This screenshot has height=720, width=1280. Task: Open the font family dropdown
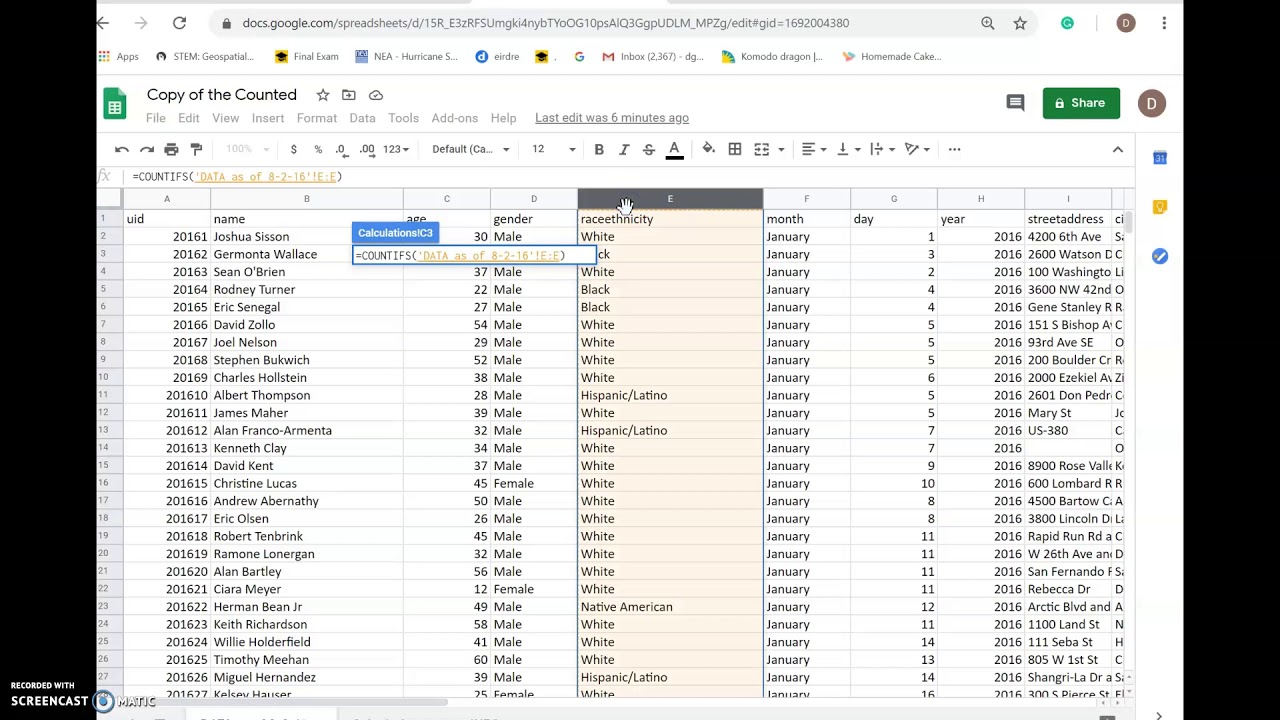[470, 149]
